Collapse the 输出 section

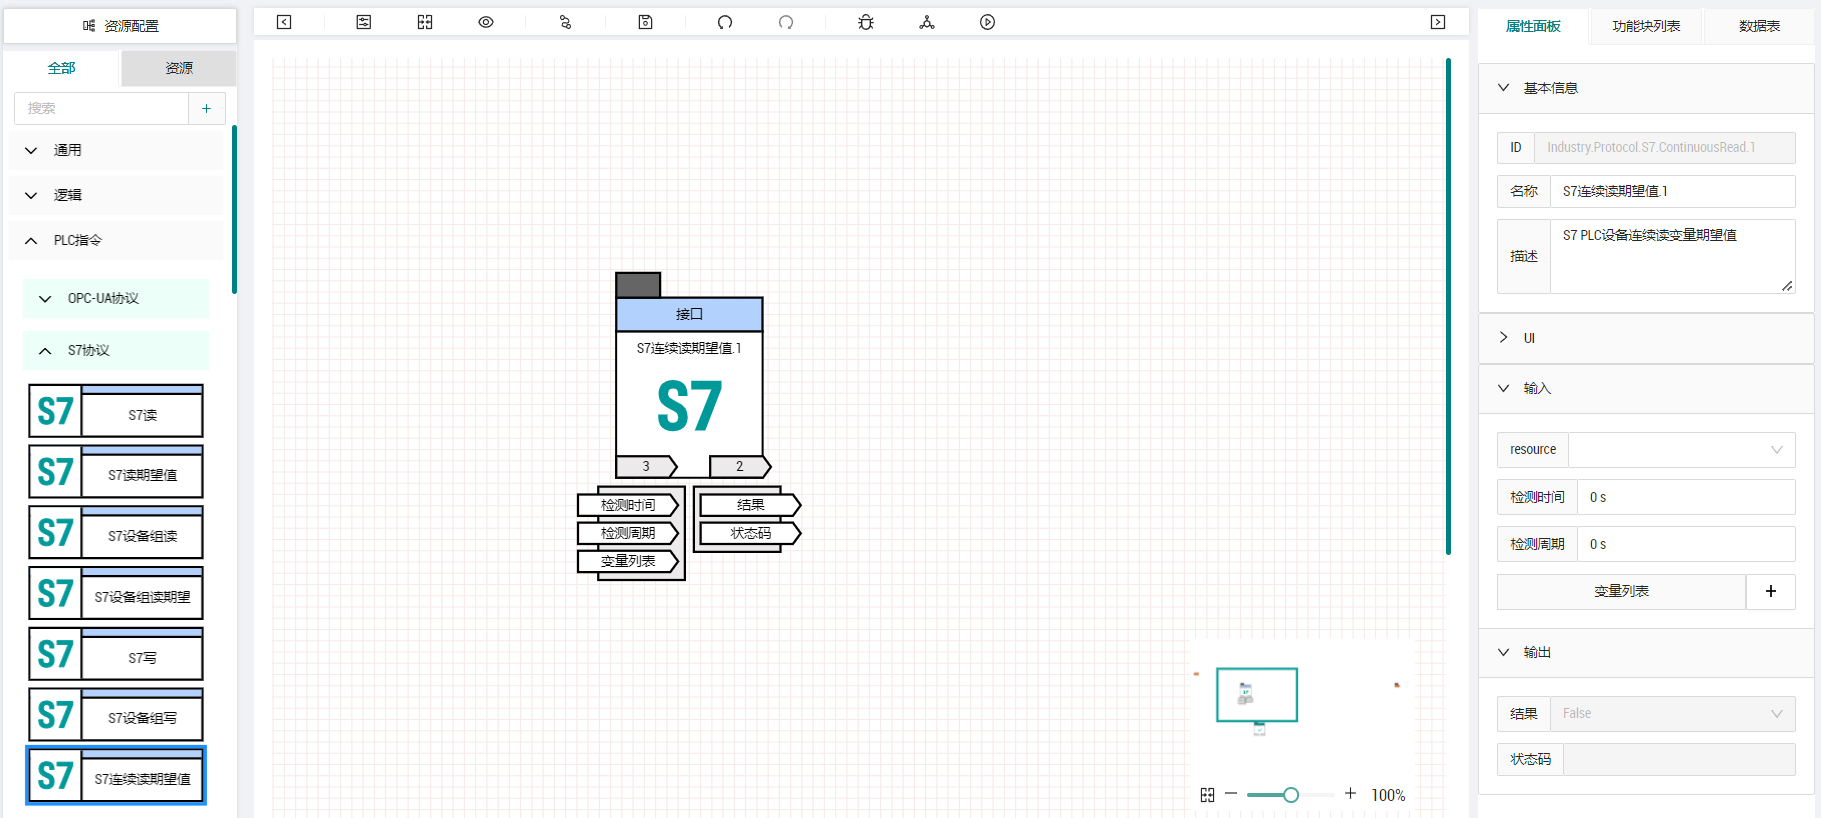coord(1646,652)
